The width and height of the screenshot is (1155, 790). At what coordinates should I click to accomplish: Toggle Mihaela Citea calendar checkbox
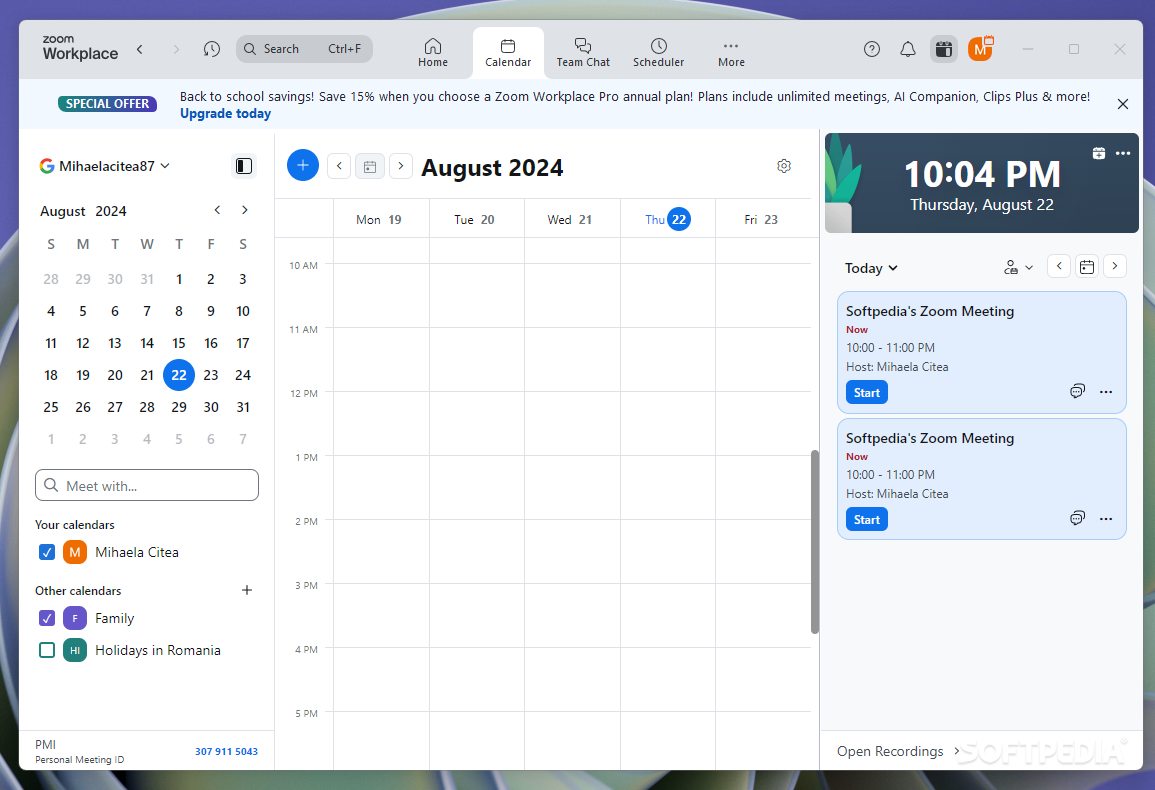pyautogui.click(x=46, y=552)
